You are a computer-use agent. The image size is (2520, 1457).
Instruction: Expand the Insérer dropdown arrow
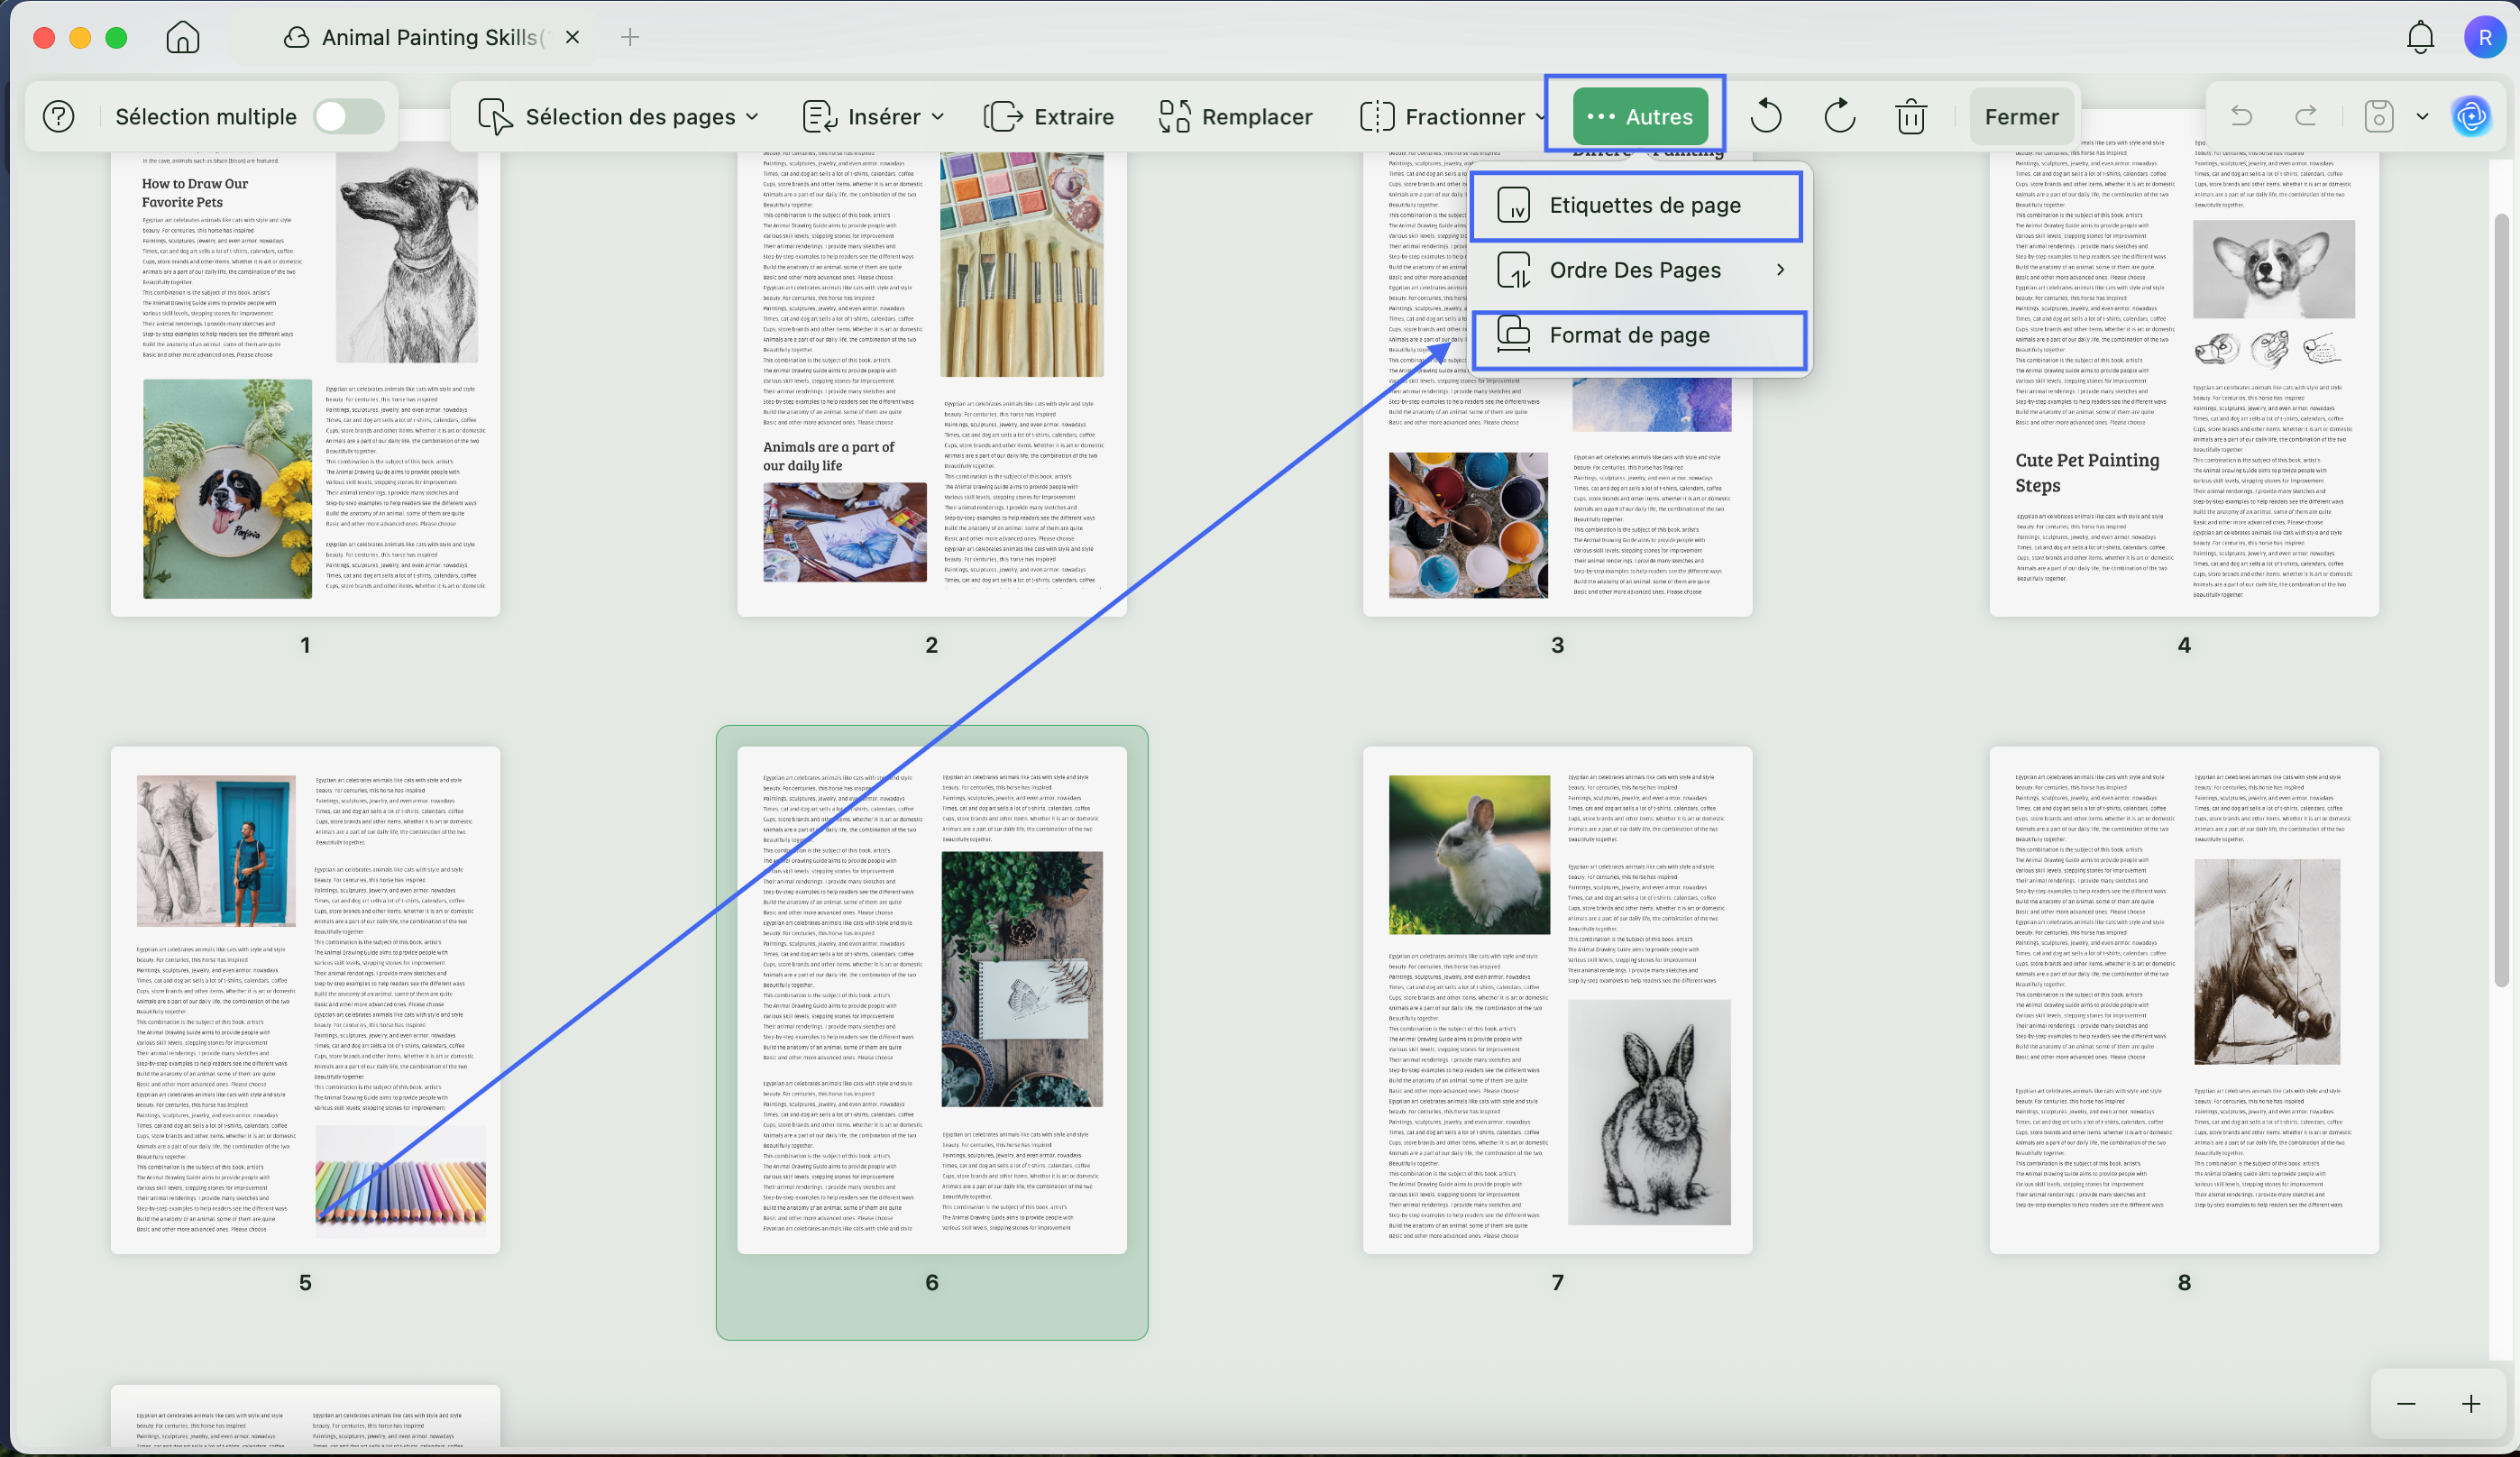click(938, 117)
